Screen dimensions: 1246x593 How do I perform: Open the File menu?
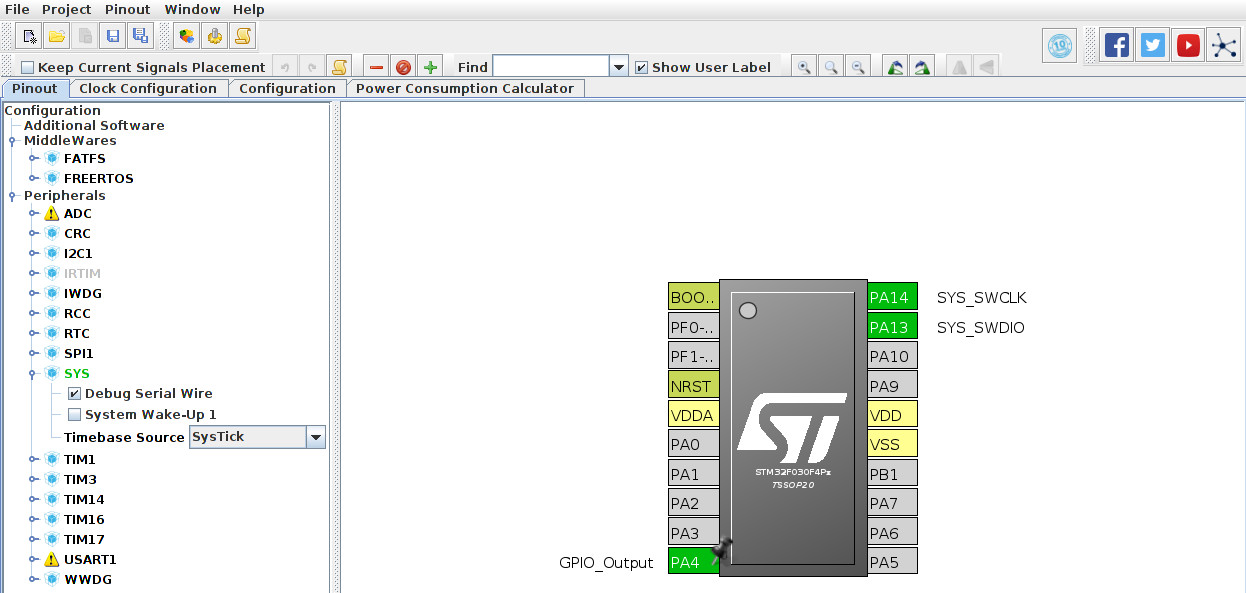pos(17,9)
